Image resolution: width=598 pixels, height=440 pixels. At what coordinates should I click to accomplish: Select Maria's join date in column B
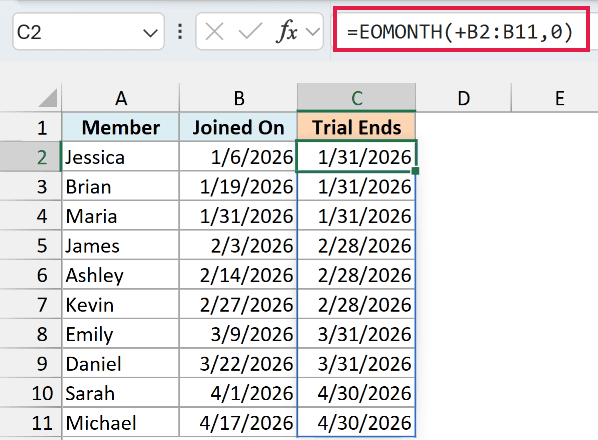[238, 216]
